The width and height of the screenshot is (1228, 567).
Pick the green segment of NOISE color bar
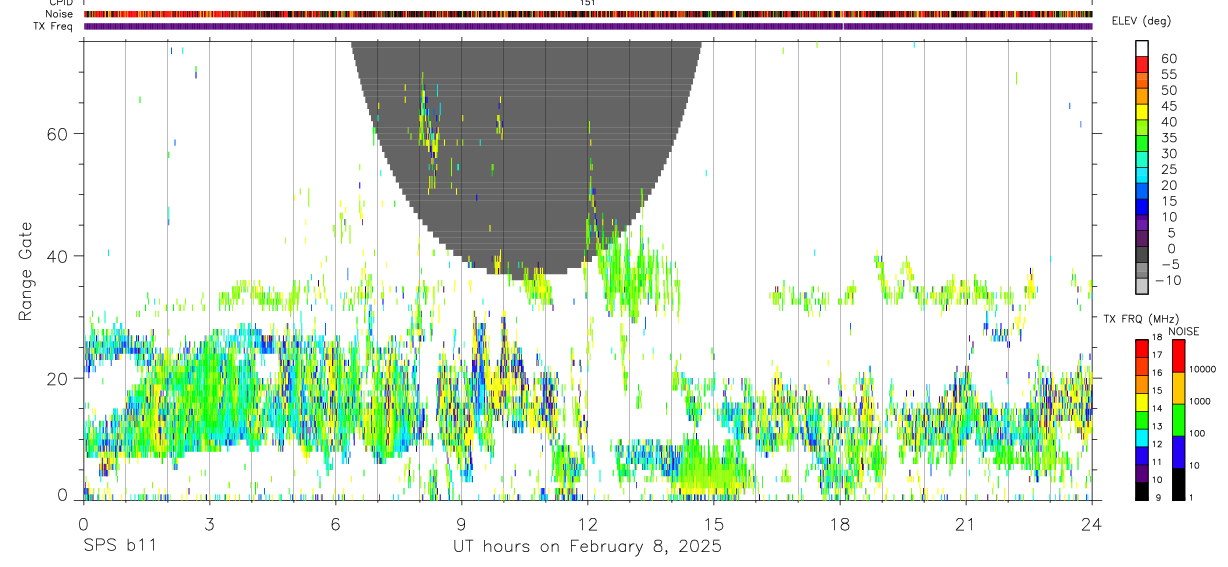coord(1178,420)
